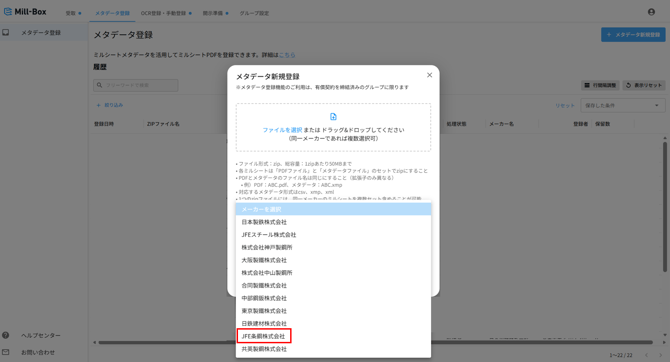Click the 表示リセット button
The height and width of the screenshot is (362, 670).
tap(644, 85)
